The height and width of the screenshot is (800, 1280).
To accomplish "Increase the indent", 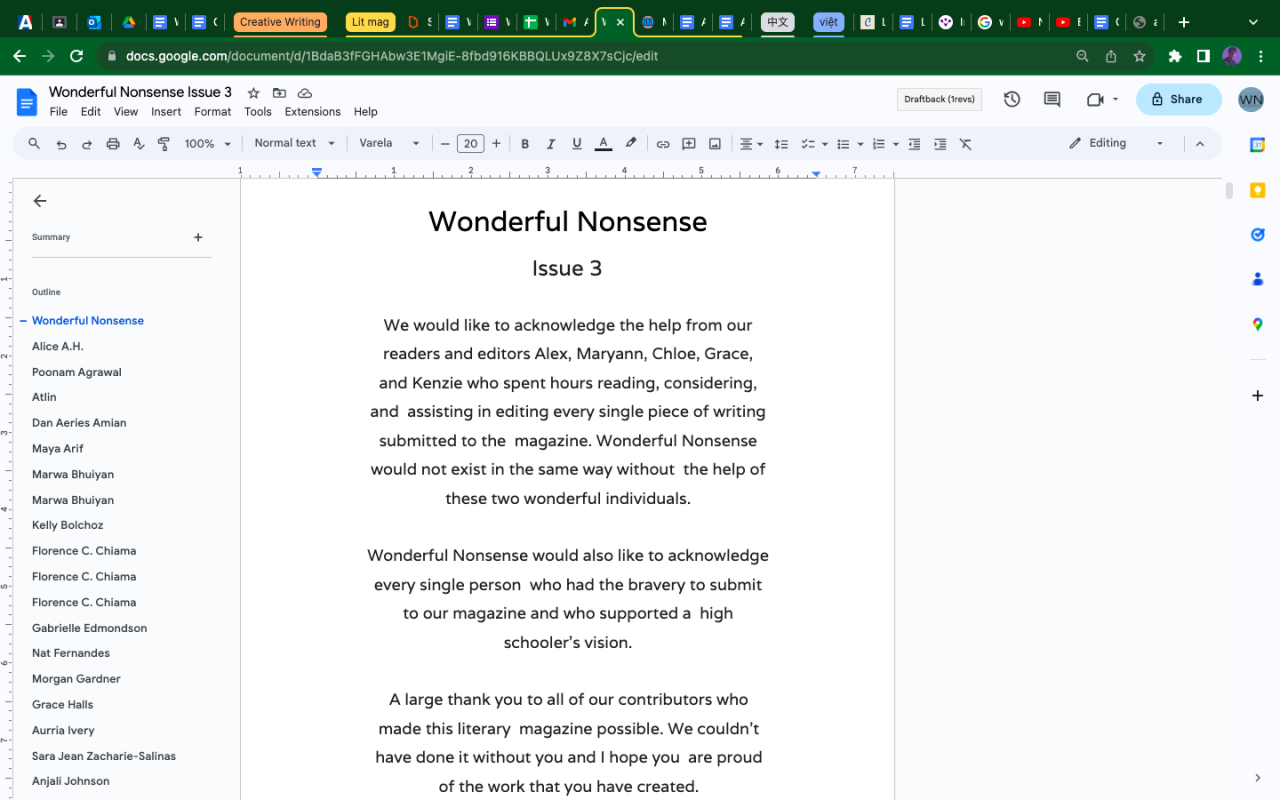I will tap(940, 144).
